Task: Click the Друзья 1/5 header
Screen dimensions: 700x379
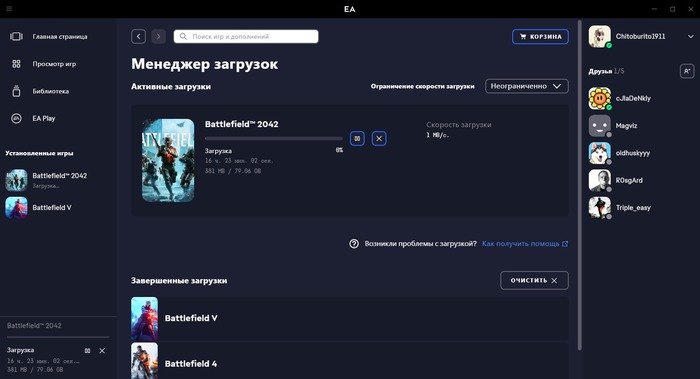Action: (606, 71)
